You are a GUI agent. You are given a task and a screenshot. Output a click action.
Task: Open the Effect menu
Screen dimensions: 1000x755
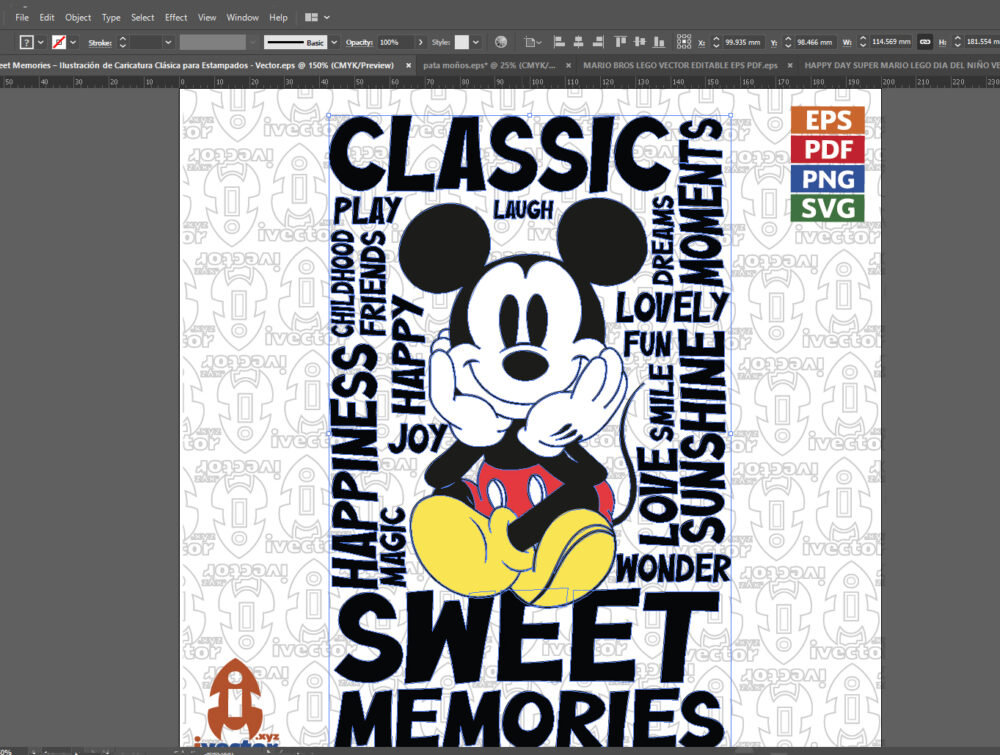coord(176,17)
